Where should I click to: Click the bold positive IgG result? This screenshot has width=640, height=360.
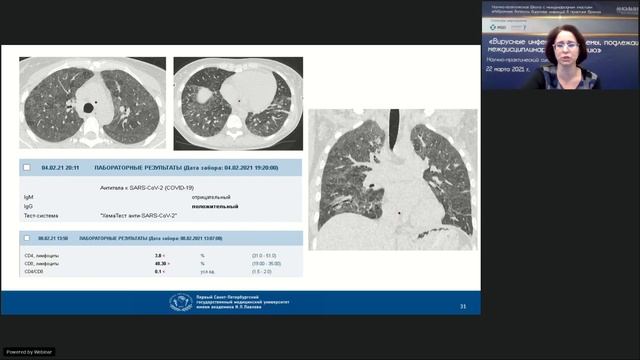tap(215, 207)
